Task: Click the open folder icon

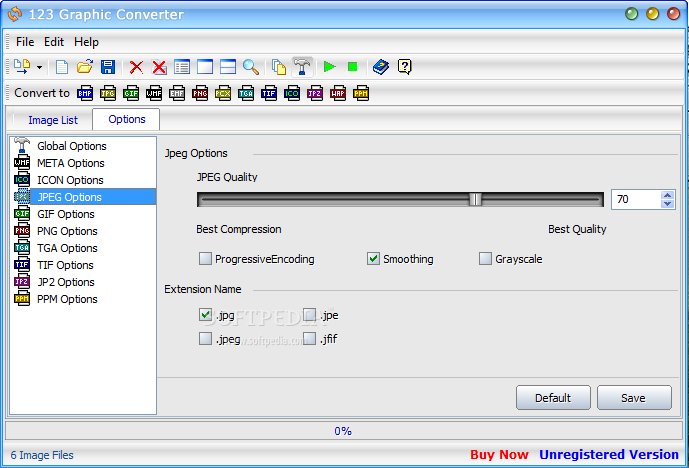Action: (x=85, y=67)
